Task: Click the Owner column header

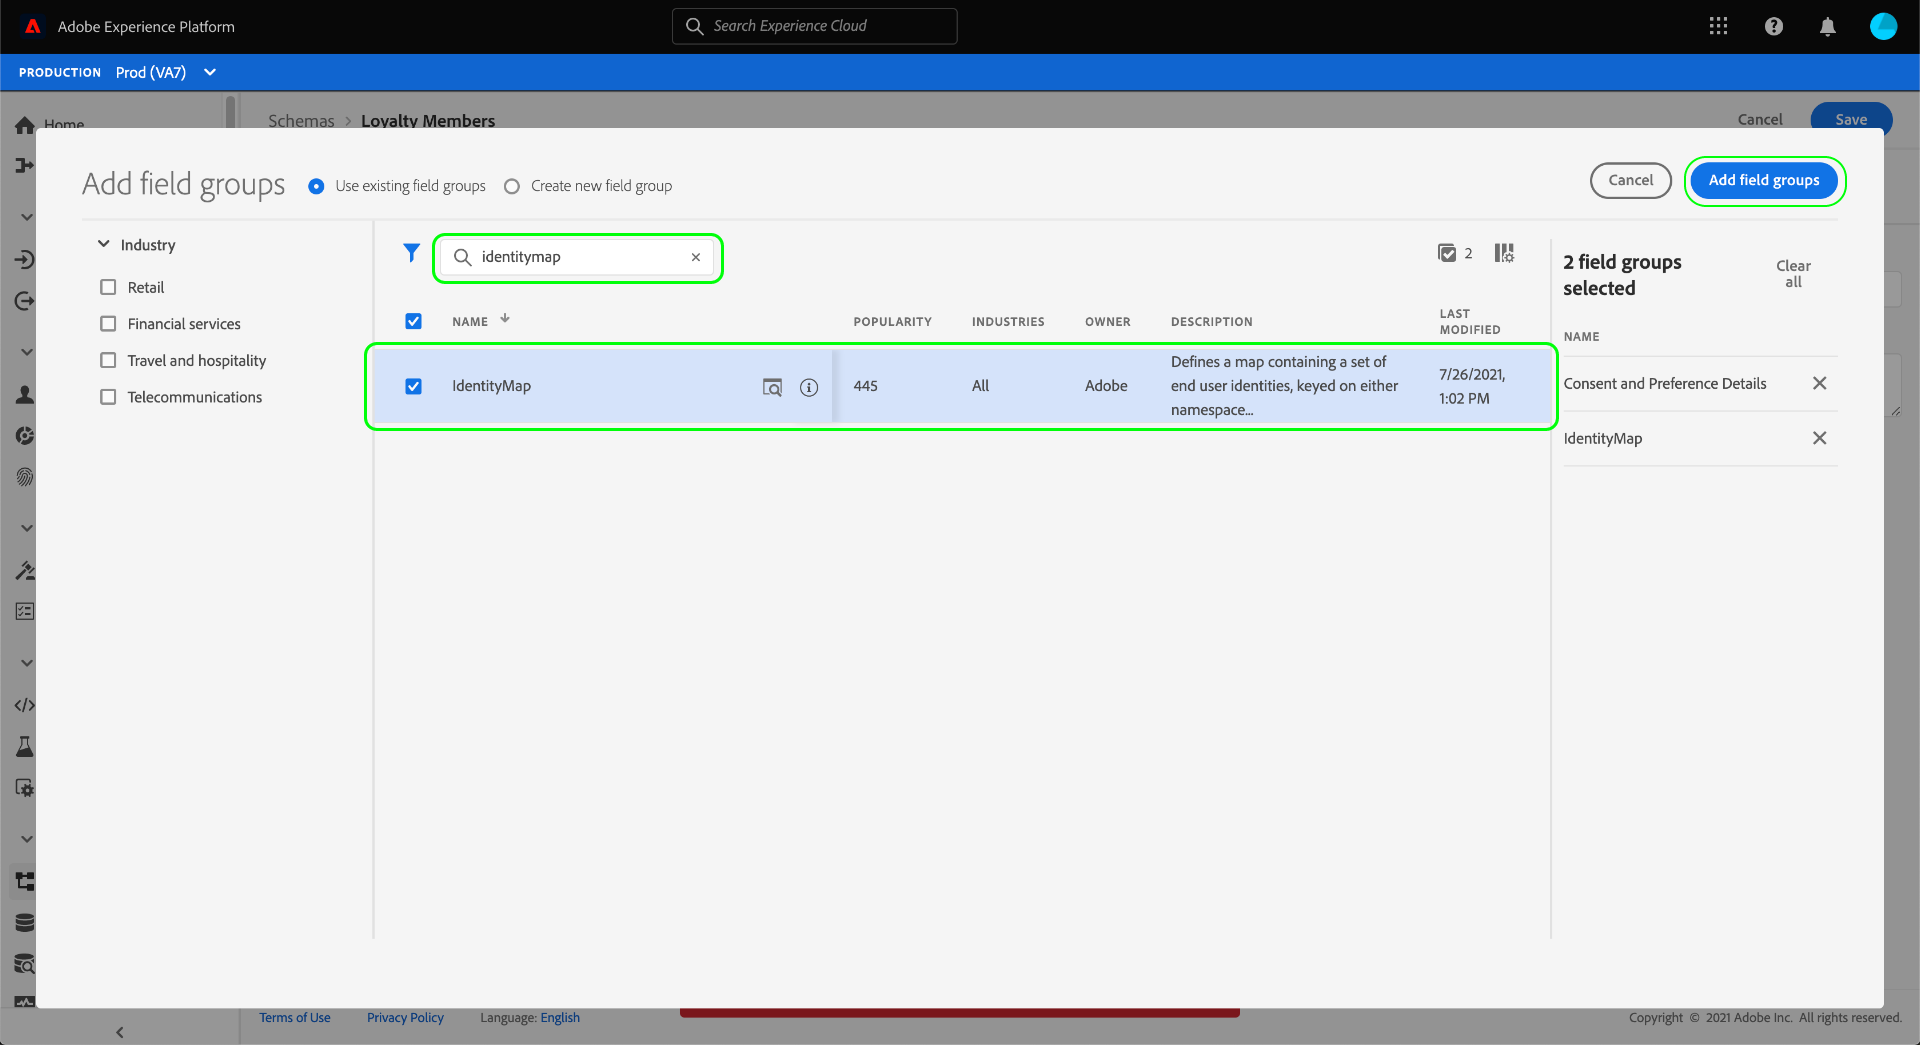Action: coord(1108,322)
